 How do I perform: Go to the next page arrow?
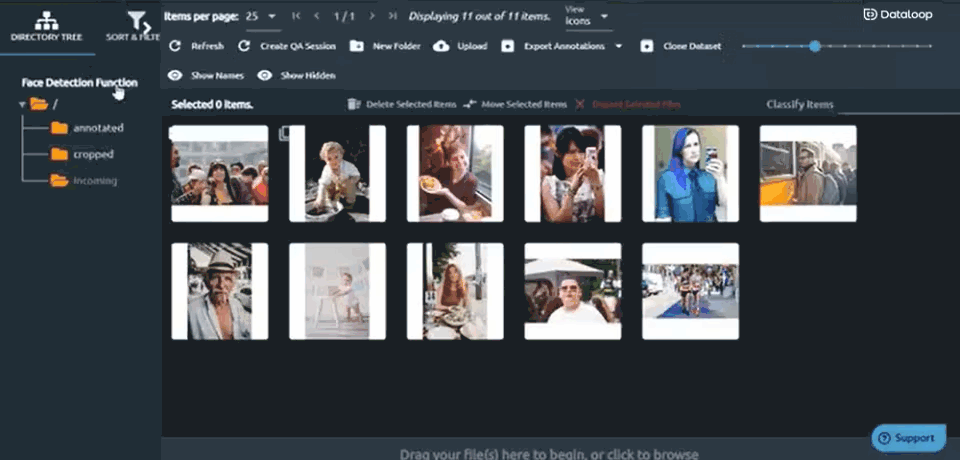372,16
